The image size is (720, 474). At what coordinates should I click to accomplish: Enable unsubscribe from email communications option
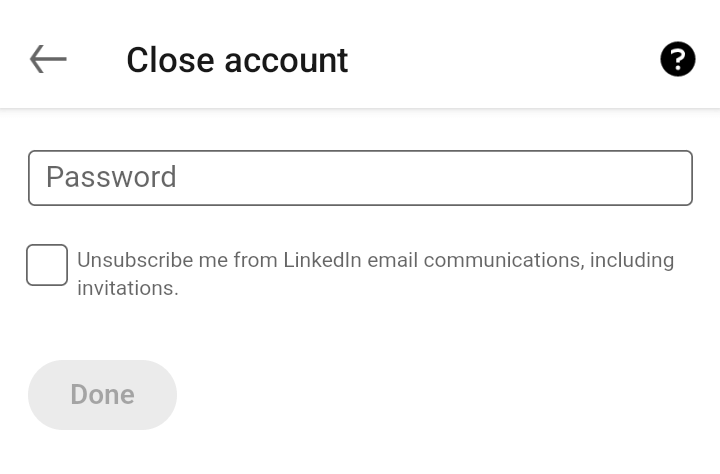(47, 265)
